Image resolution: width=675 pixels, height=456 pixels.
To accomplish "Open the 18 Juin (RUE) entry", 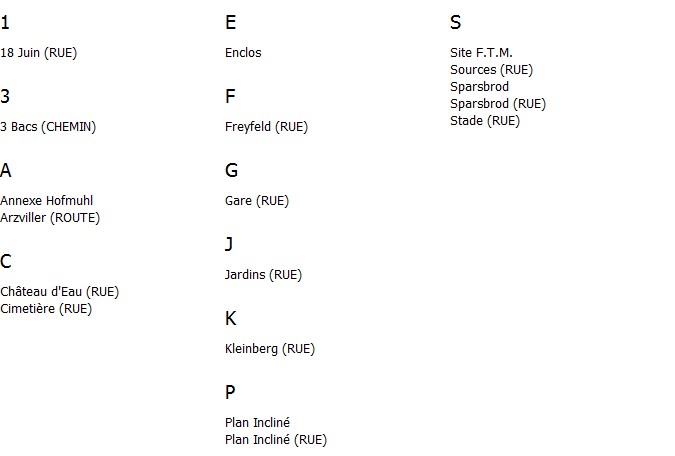I will pos(38,53).
